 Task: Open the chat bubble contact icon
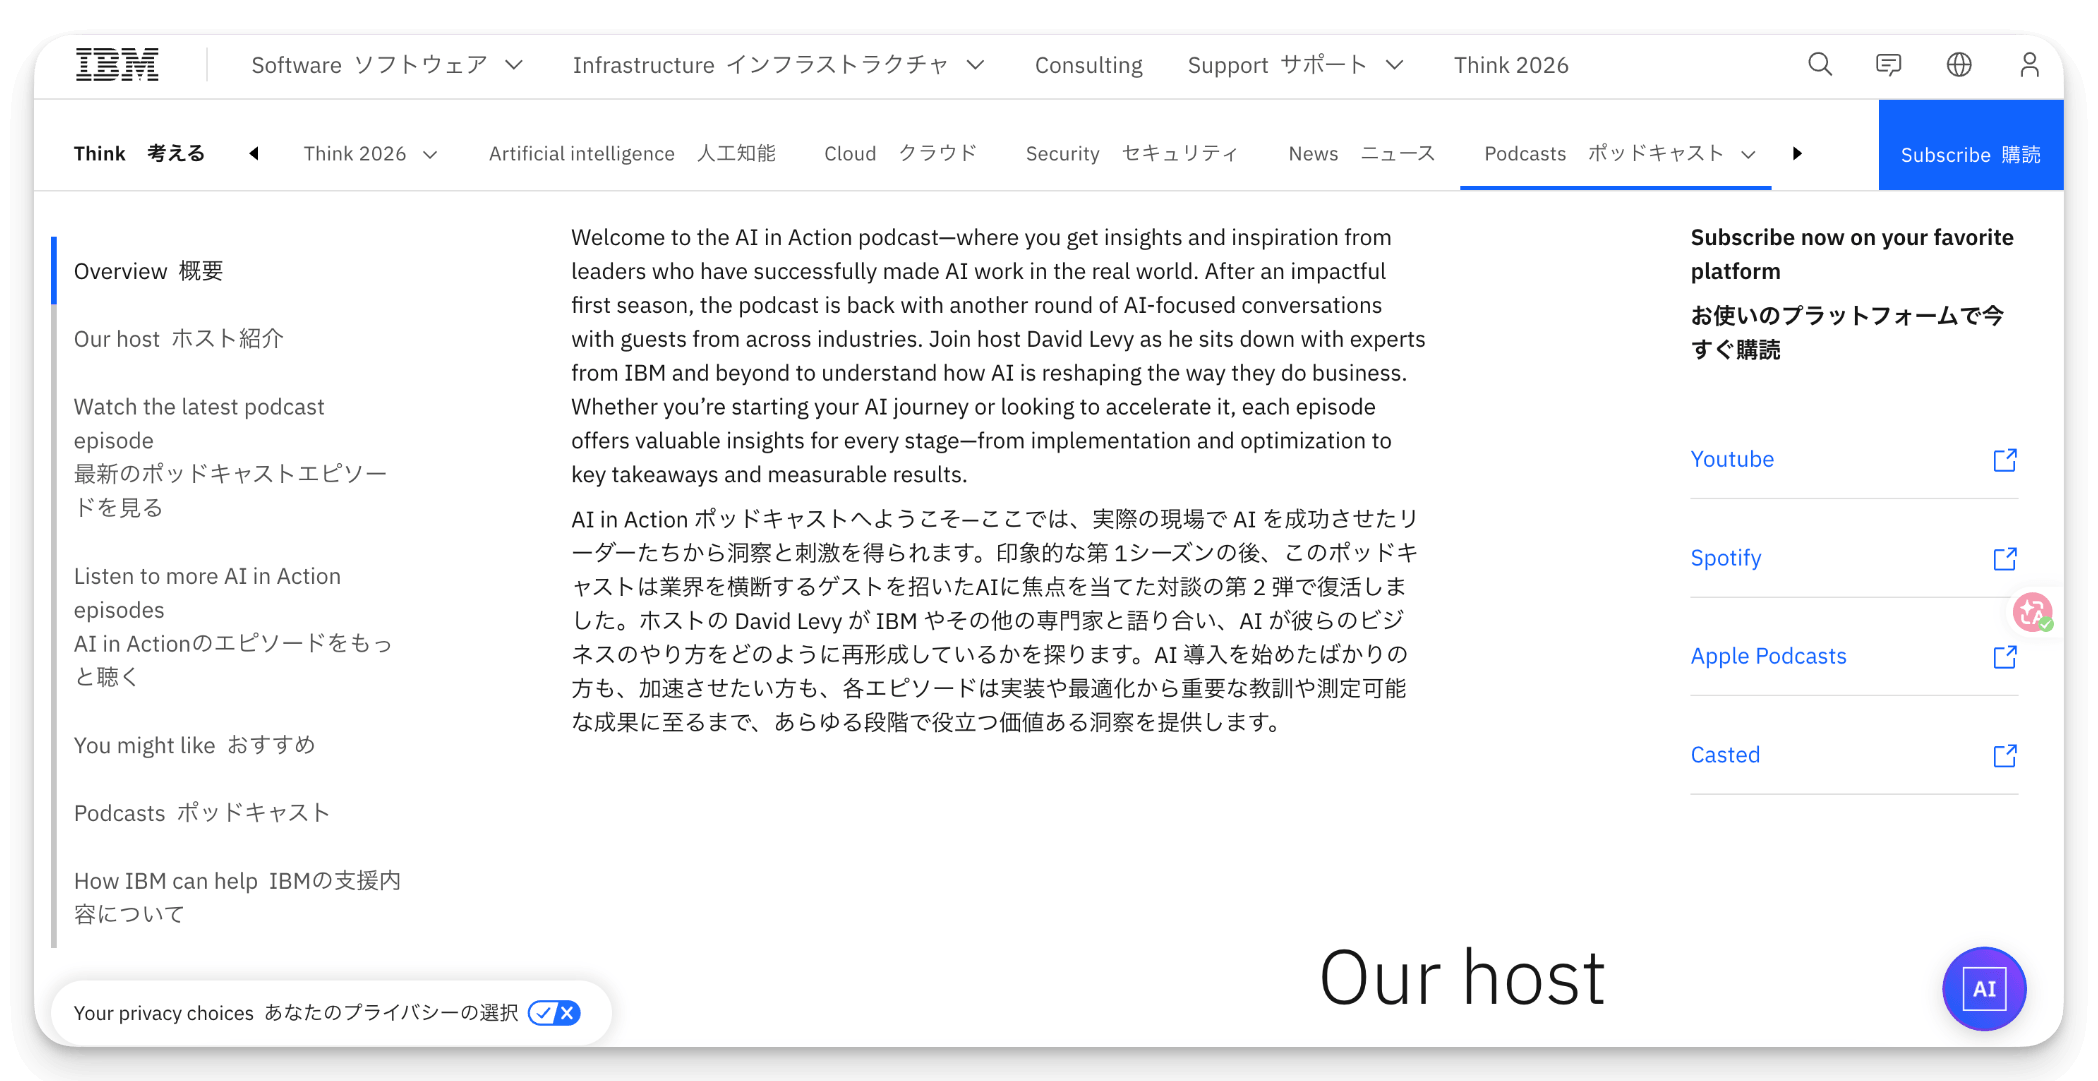1889,65
